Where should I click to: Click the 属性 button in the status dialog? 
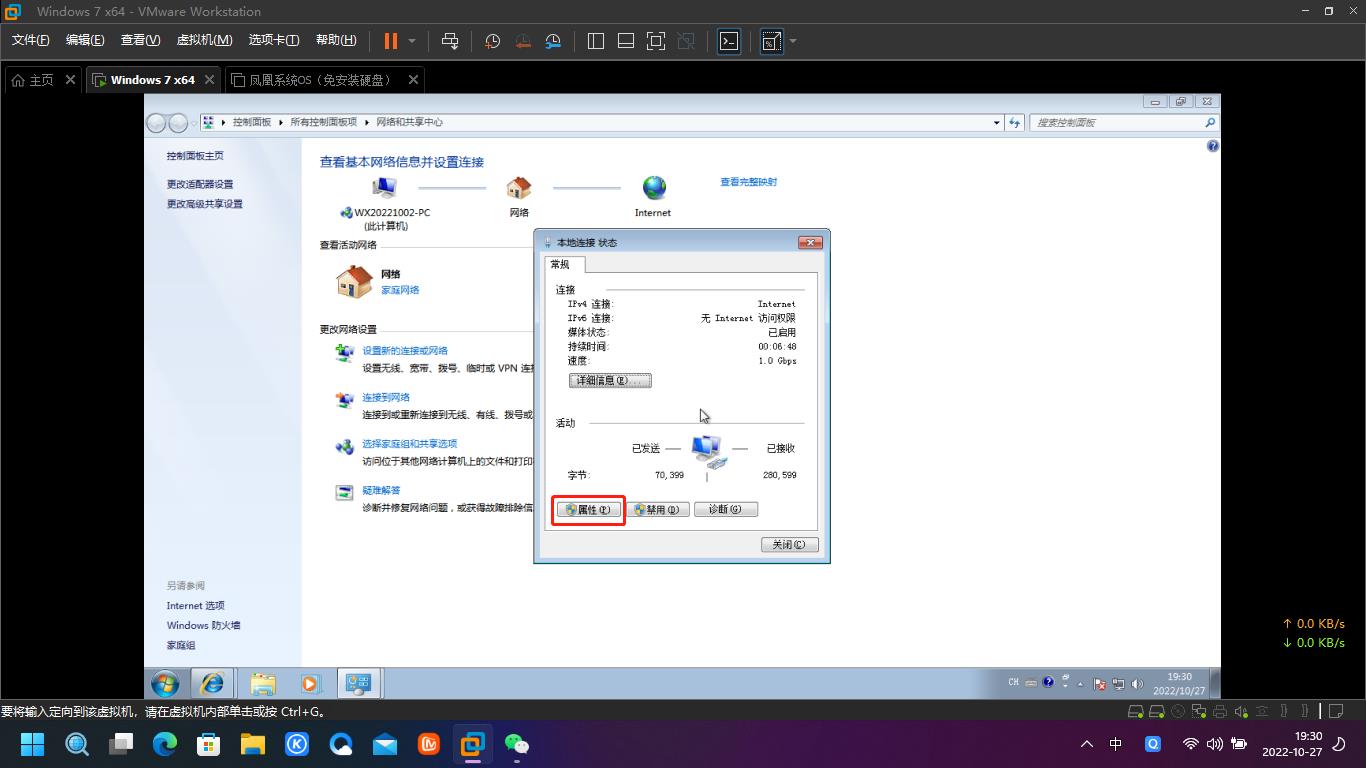pyautogui.click(x=587, y=509)
